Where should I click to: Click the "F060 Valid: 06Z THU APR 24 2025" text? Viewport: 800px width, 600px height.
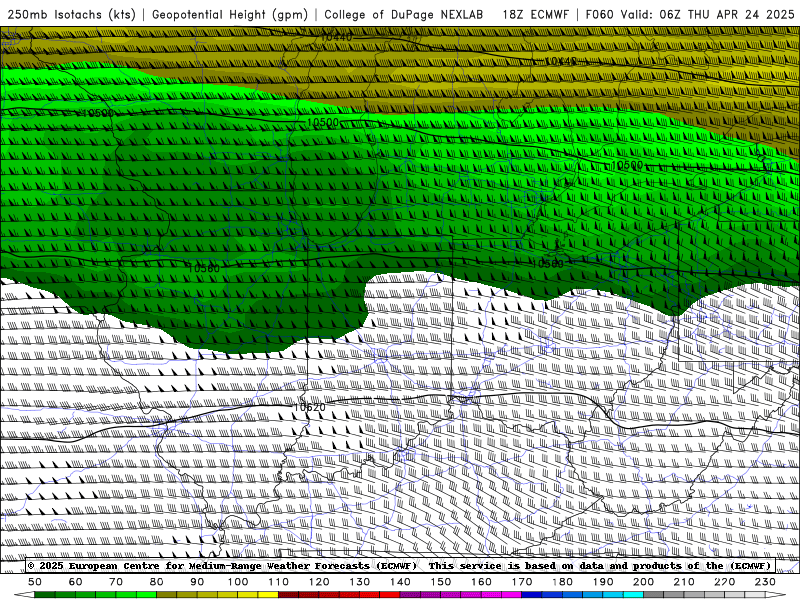point(690,14)
